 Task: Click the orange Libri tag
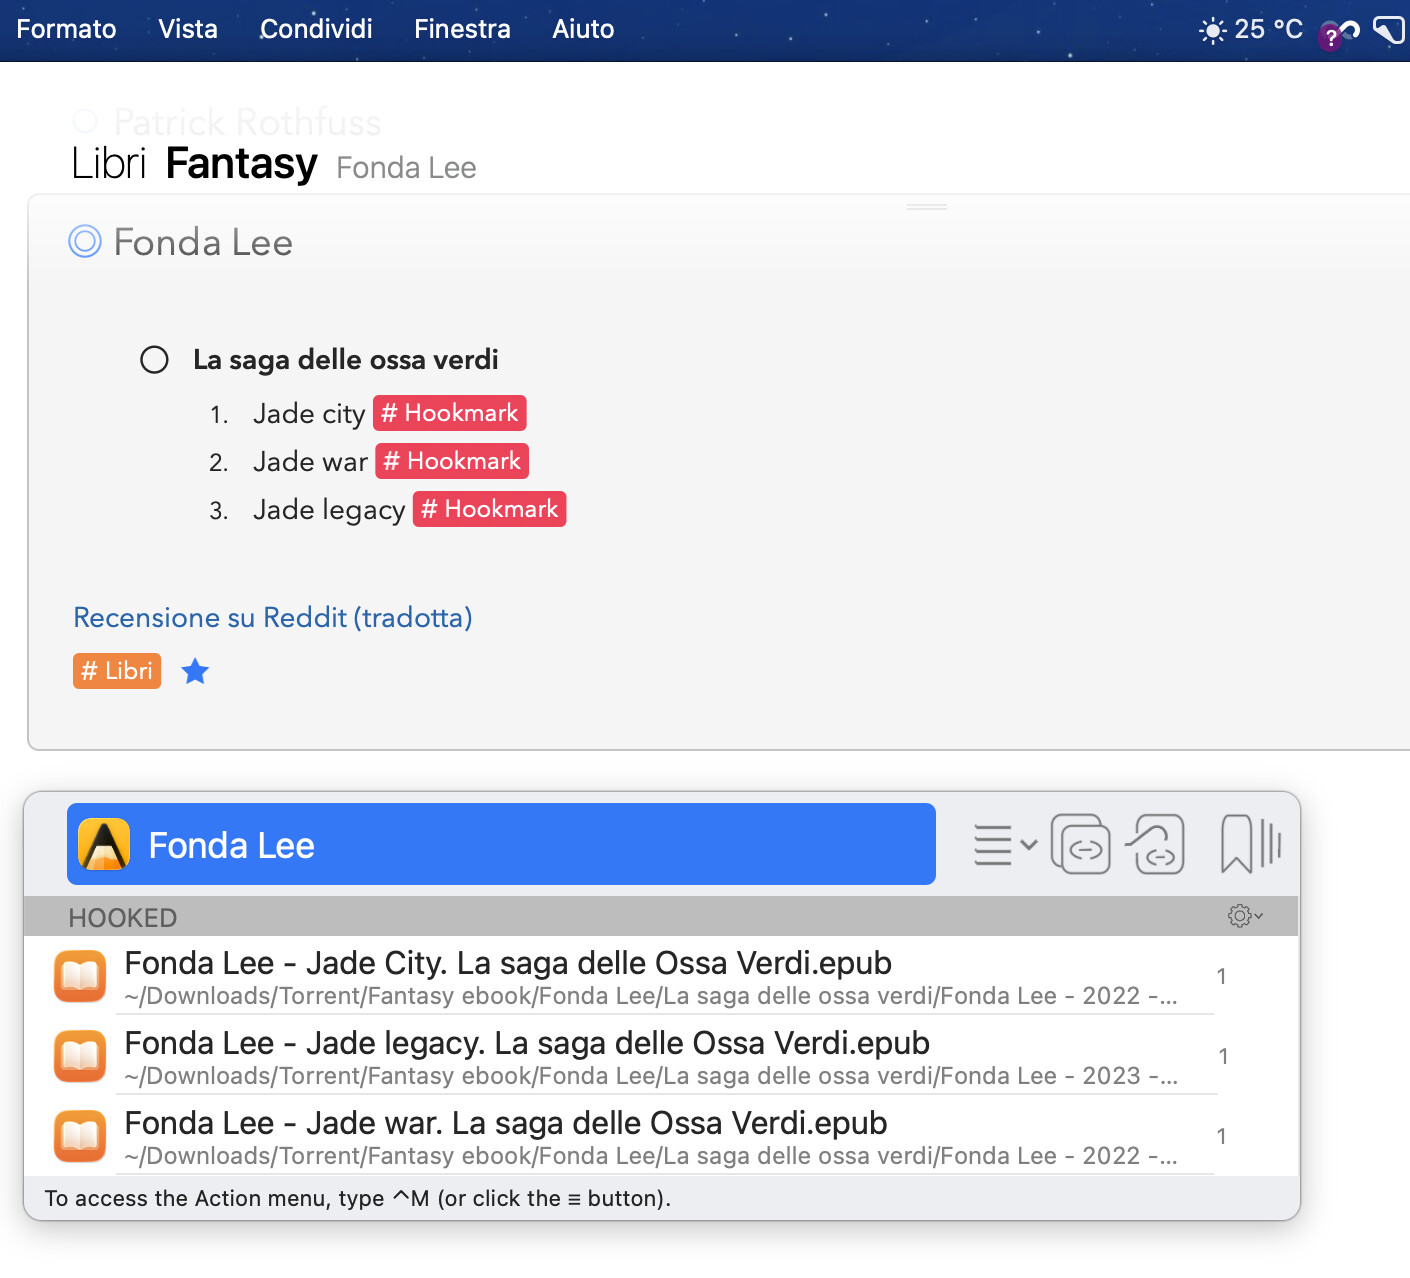[117, 671]
